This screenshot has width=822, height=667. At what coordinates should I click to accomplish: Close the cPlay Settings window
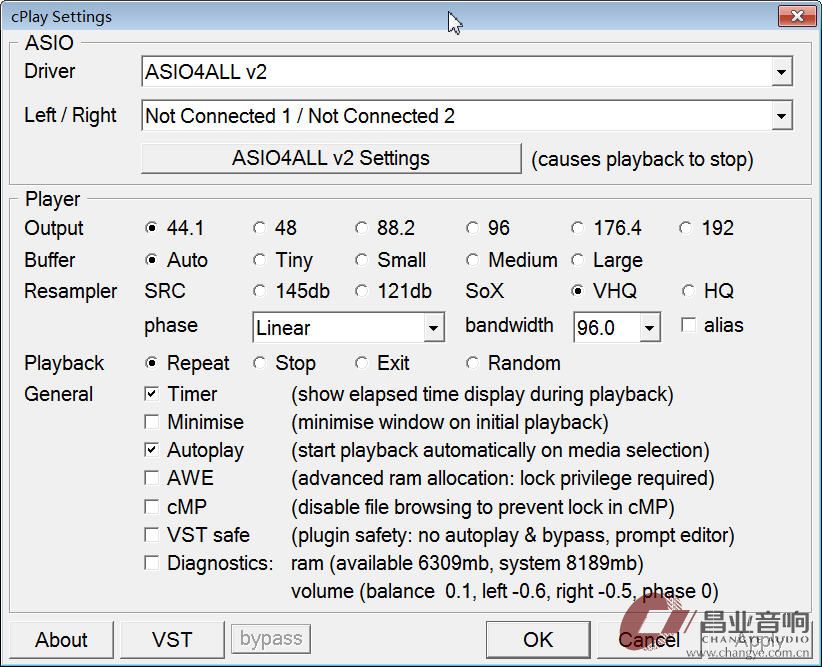797,16
